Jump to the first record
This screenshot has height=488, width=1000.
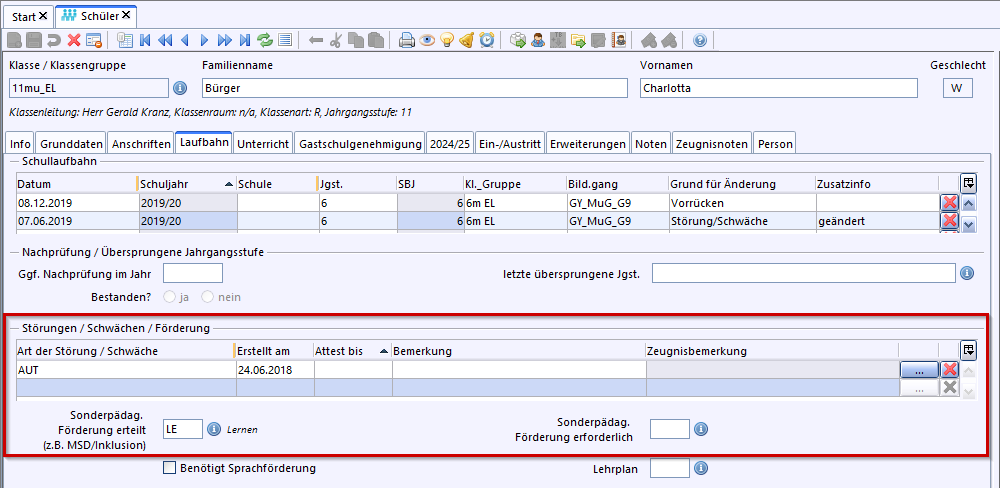[x=145, y=40]
